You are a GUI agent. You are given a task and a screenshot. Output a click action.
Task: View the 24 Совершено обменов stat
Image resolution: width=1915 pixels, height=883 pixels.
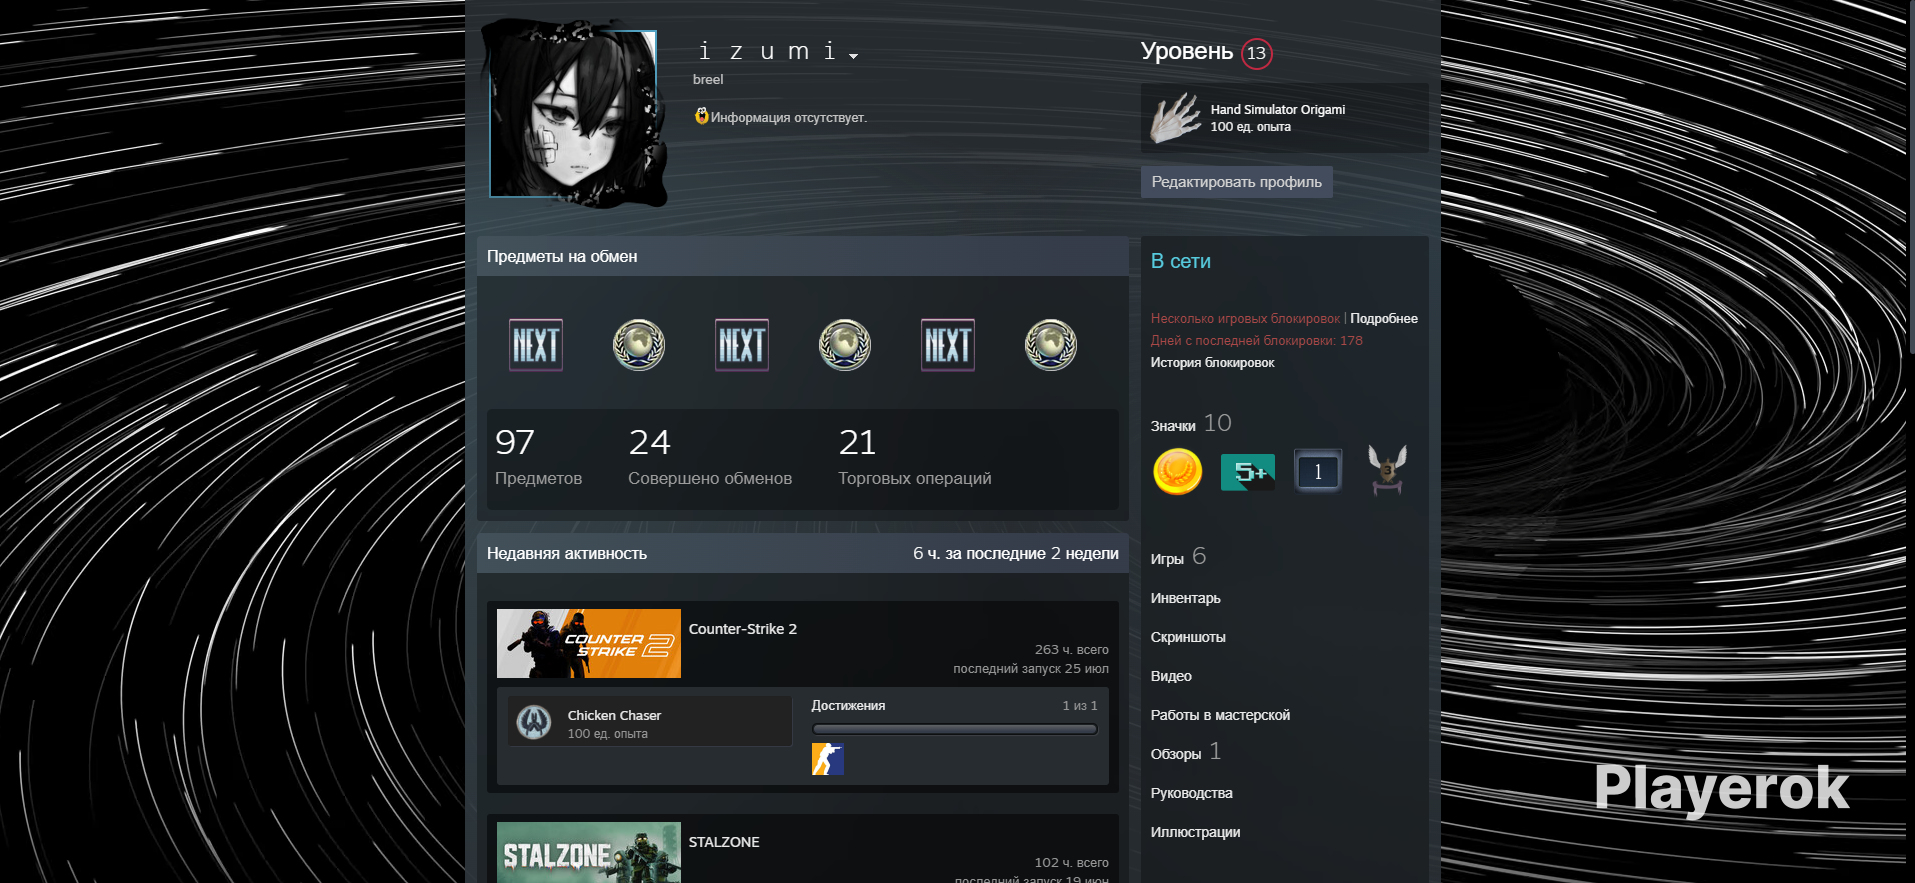[x=710, y=457]
